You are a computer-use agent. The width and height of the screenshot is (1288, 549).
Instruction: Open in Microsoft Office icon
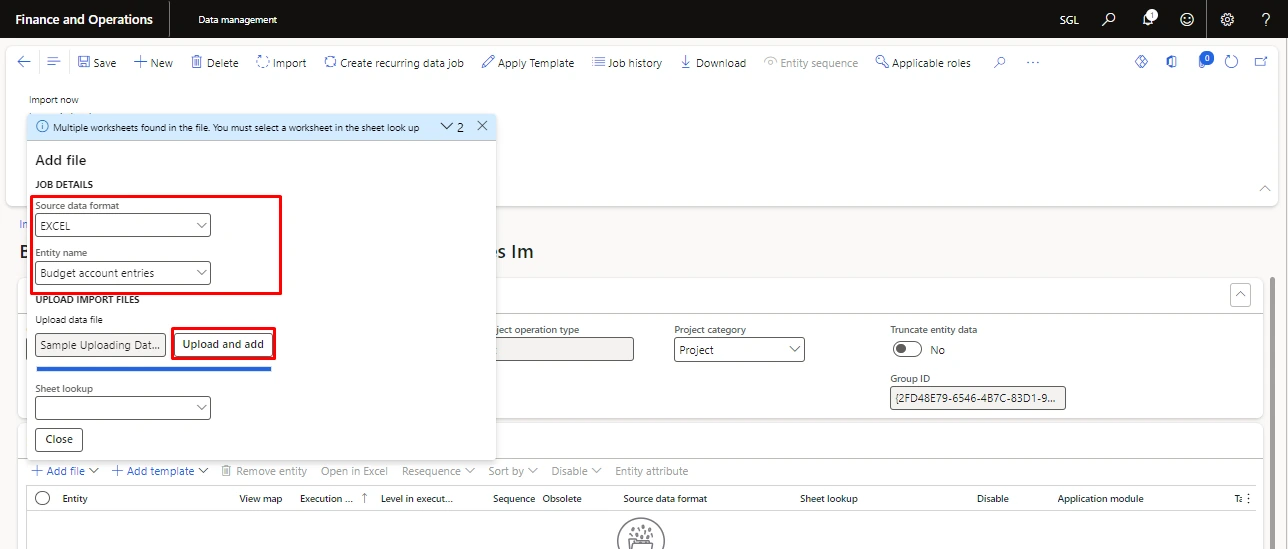[x=1171, y=62]
